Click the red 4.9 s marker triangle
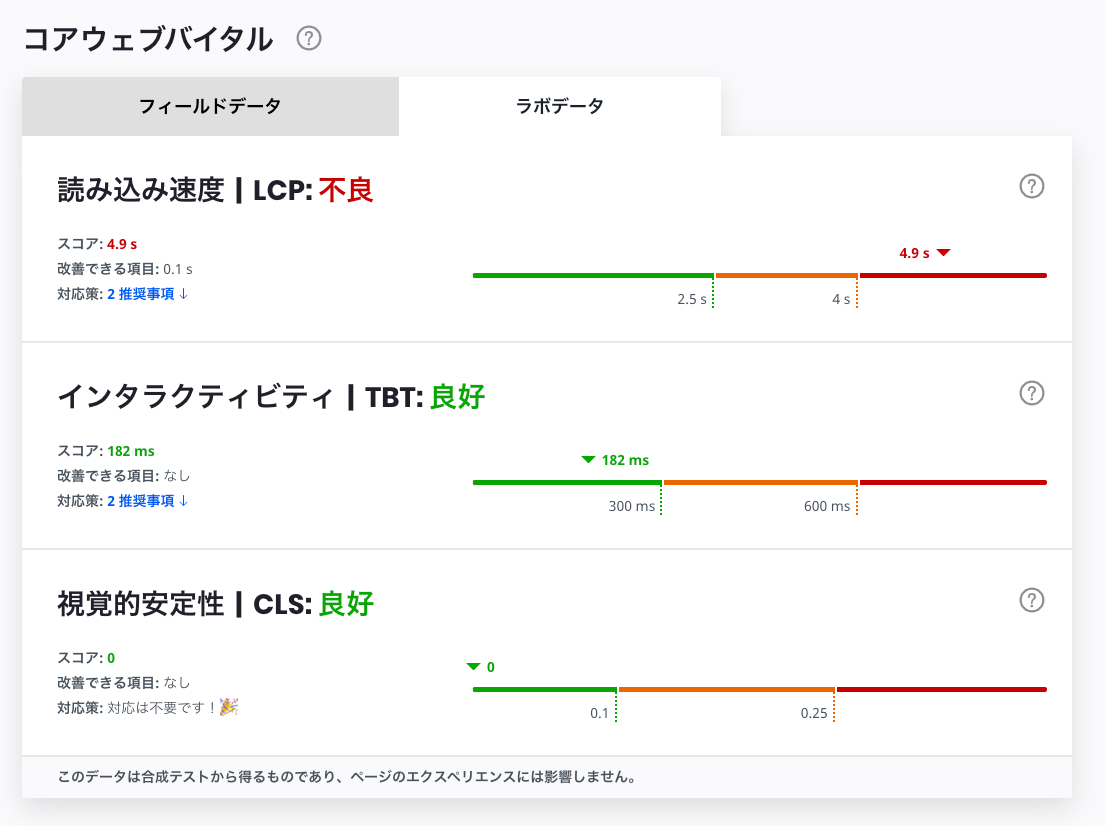This screenshot has height=826, width=1106. [x=943, y=253]
